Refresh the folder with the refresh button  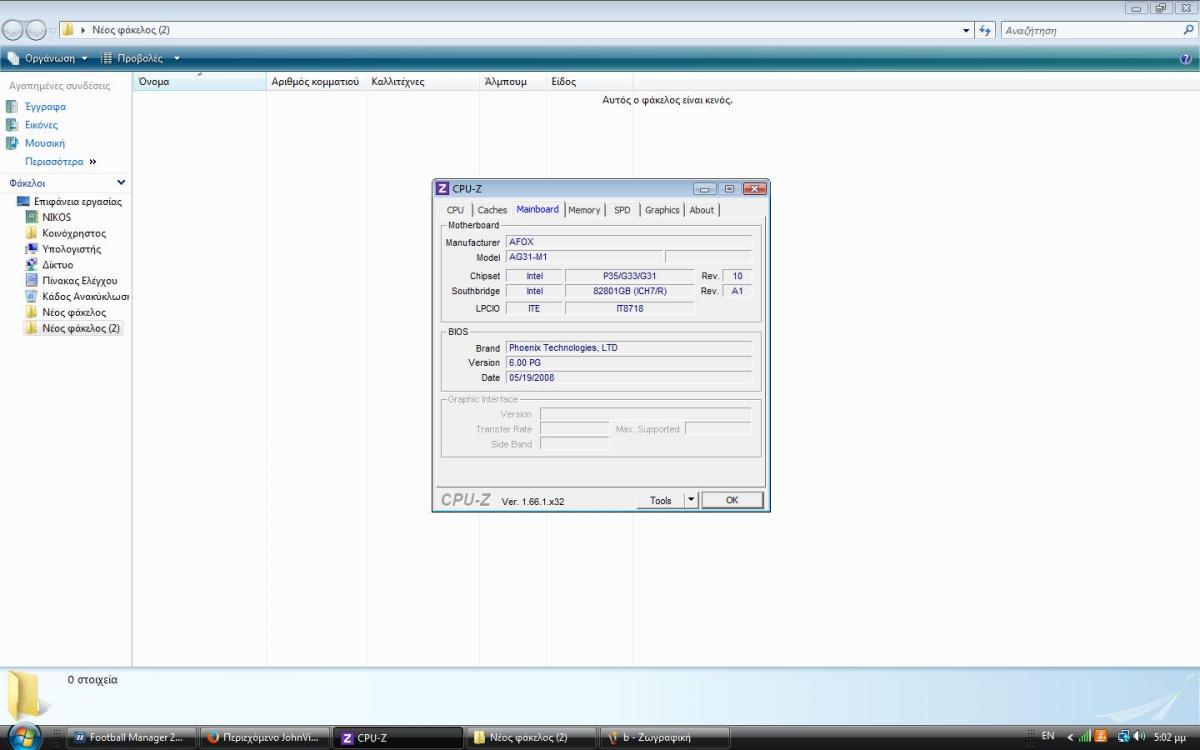pyautogui.click(x=986, y=31)
